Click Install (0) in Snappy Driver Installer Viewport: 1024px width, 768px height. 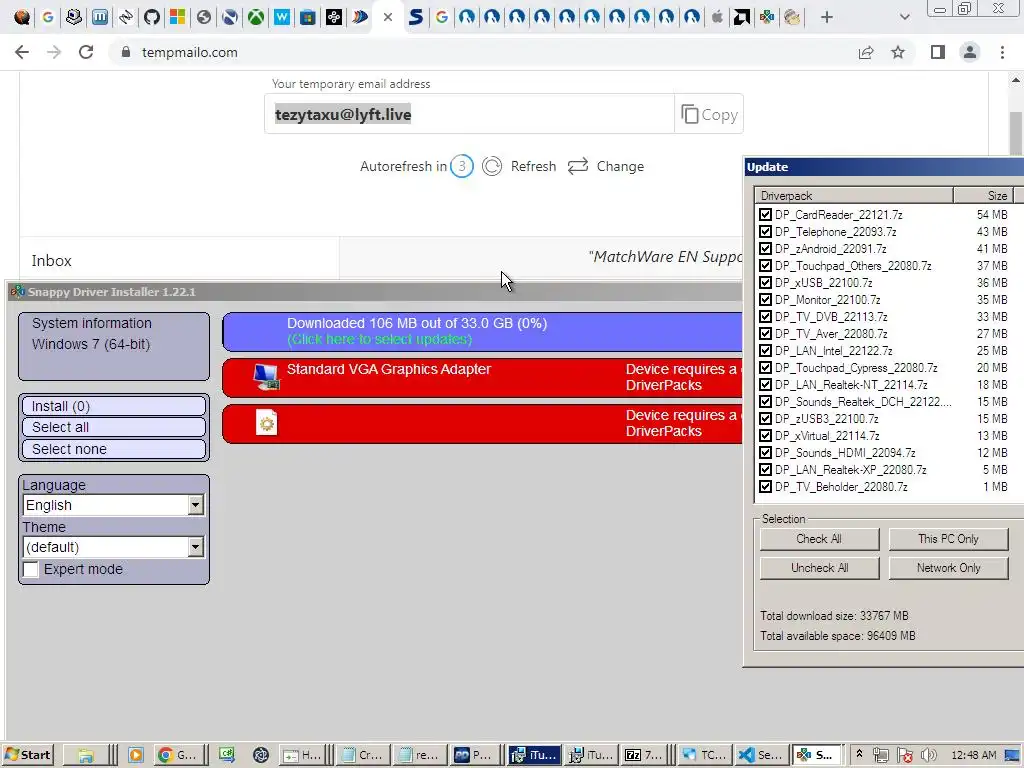pos(114,406)
